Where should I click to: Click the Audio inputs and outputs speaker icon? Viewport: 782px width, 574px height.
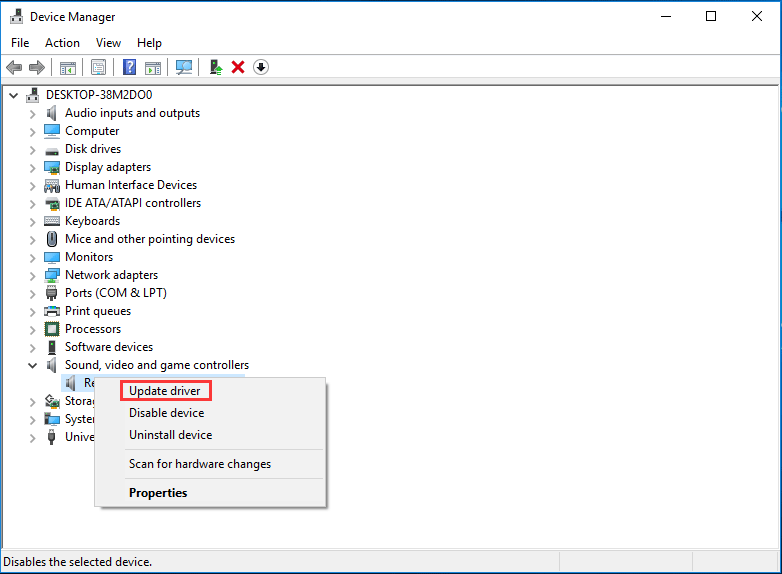pyautogui.click(x=51, y=113)
